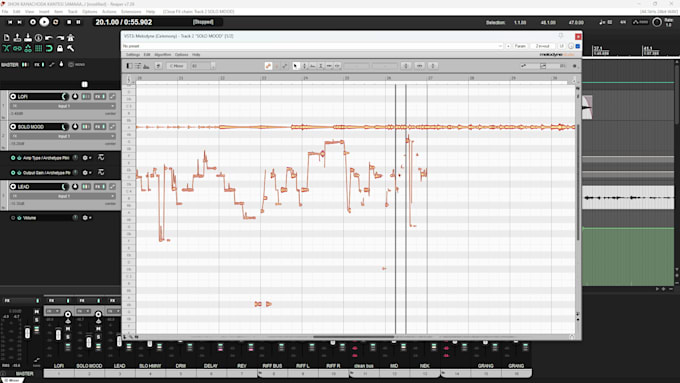This screenshot has width=680, height=383.
Task: Open LEAD track Input 1 dropdown
Action: pyautogui.click(x=64, y=196)
